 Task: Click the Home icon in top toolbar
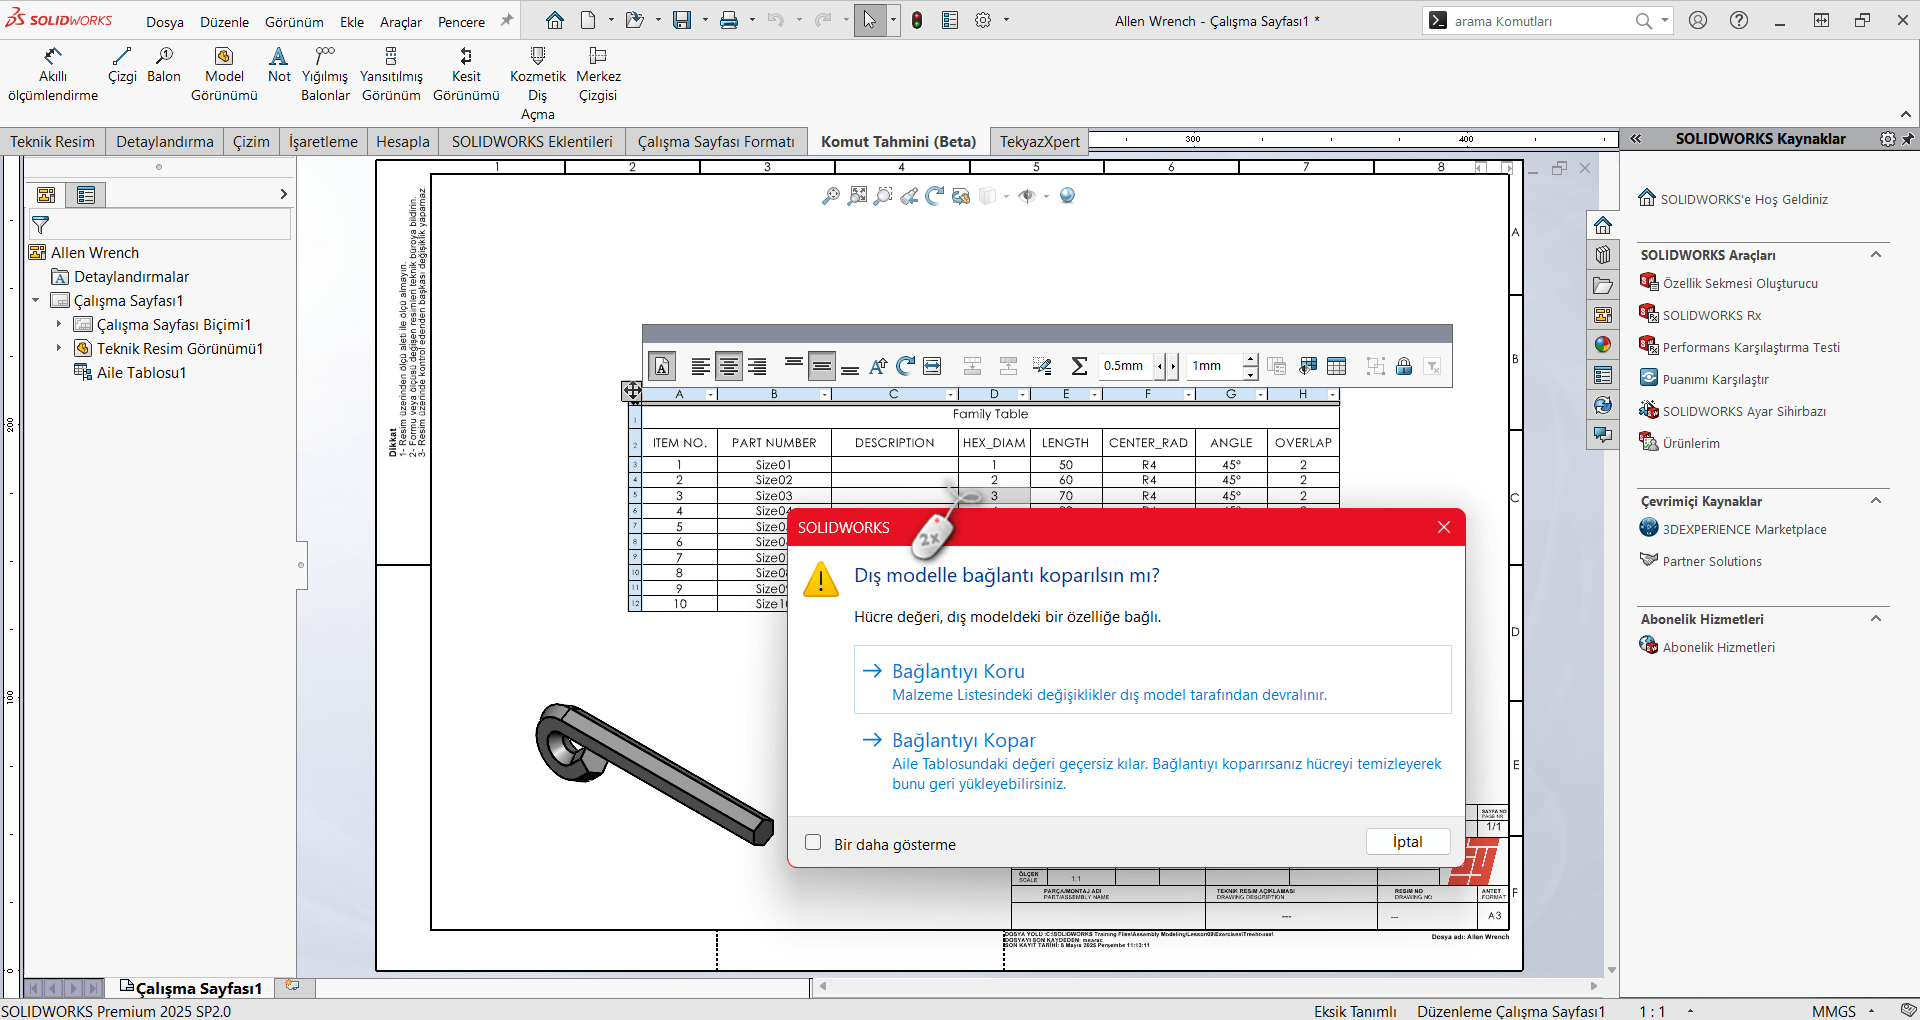(x=555, y=20)
